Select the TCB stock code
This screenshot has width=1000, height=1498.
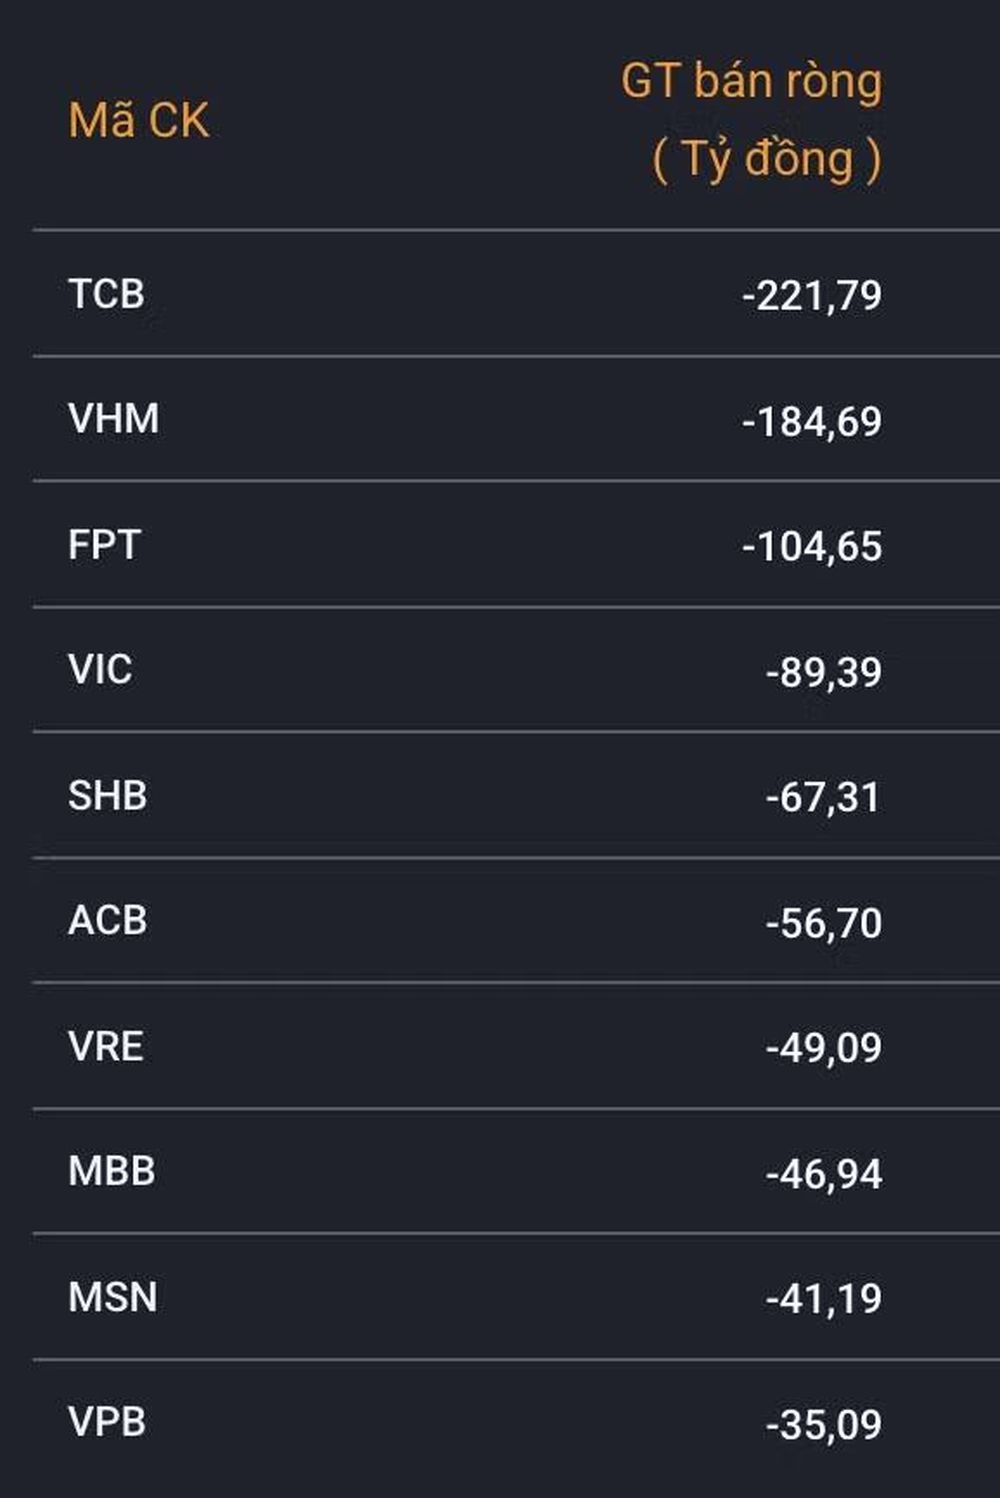pyautogui.click(x=106, y=294)
